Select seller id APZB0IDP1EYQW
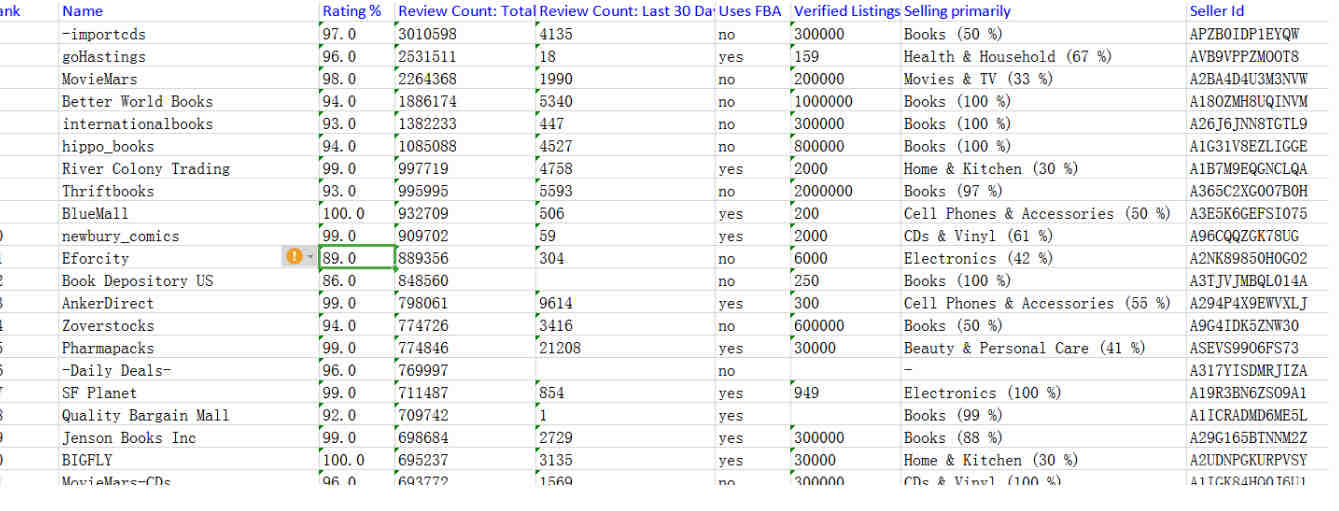Screen dimensions: 1339x511 (x=1244, y=34)
